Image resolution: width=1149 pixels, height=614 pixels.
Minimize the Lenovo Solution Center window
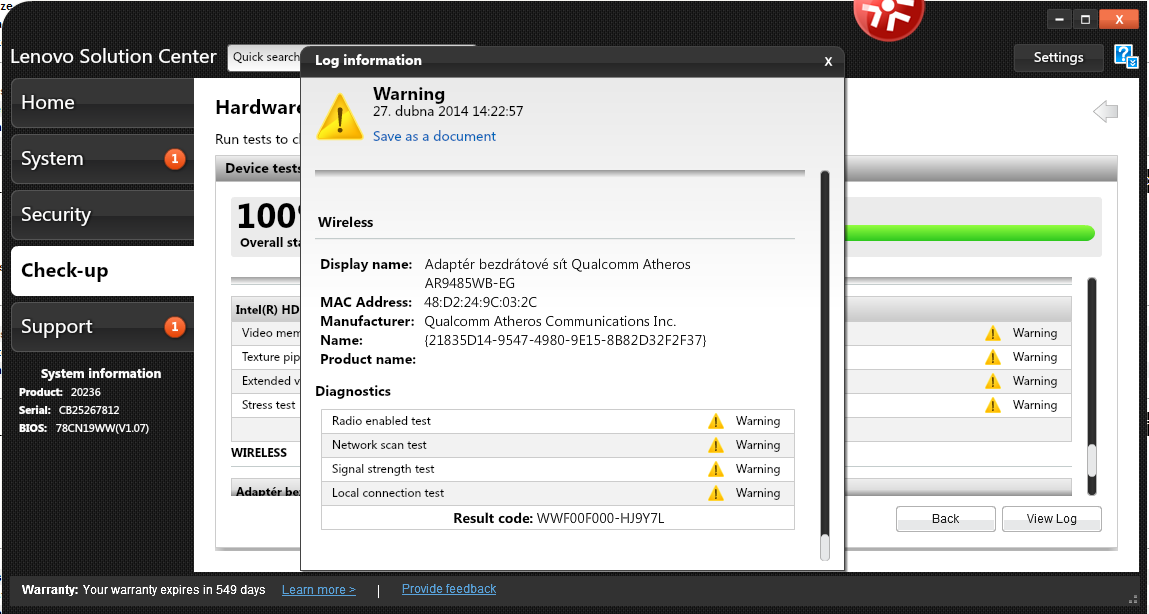coord(1060,20)
